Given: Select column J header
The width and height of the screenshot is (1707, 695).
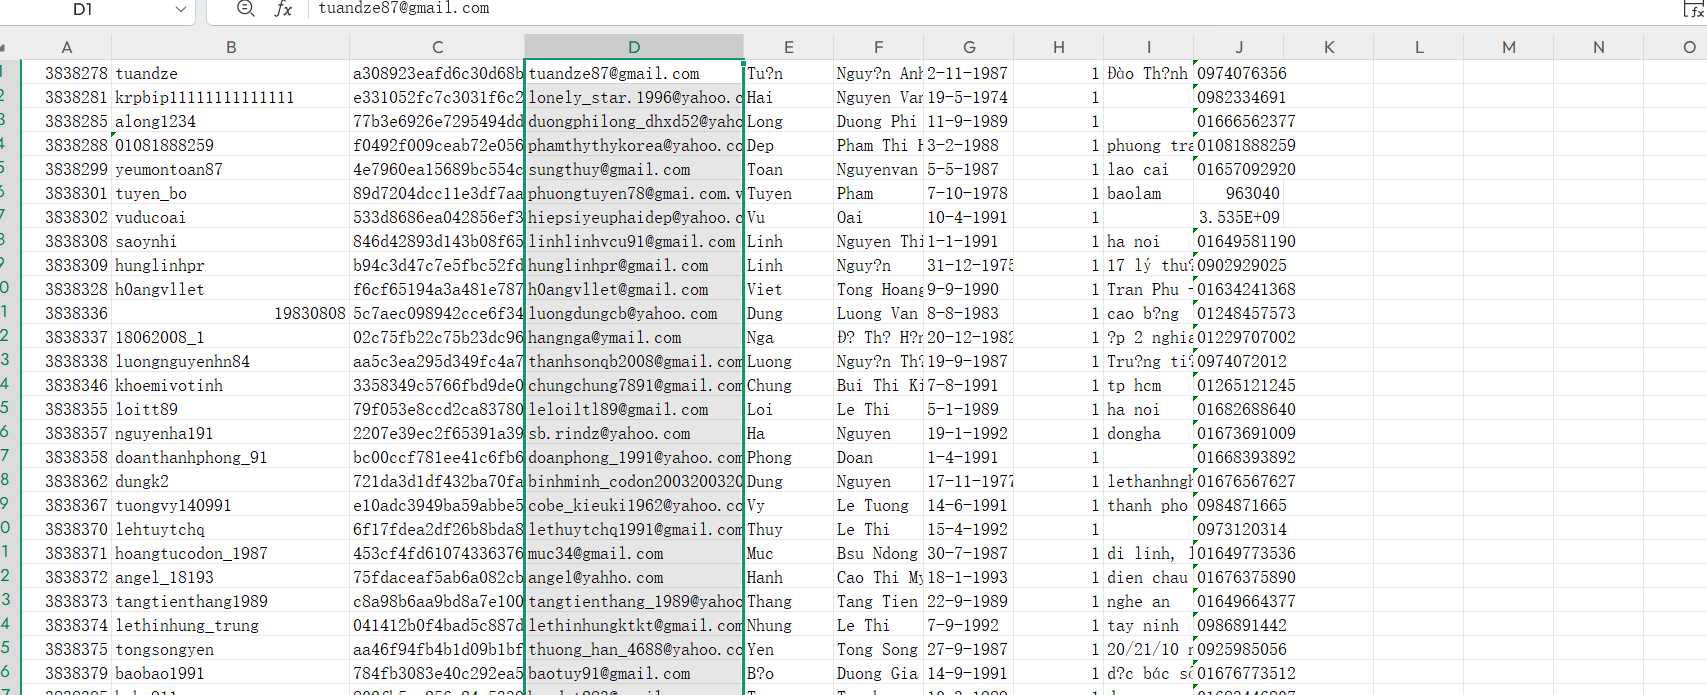Looking at the screenshot, I should point(1239,47).
